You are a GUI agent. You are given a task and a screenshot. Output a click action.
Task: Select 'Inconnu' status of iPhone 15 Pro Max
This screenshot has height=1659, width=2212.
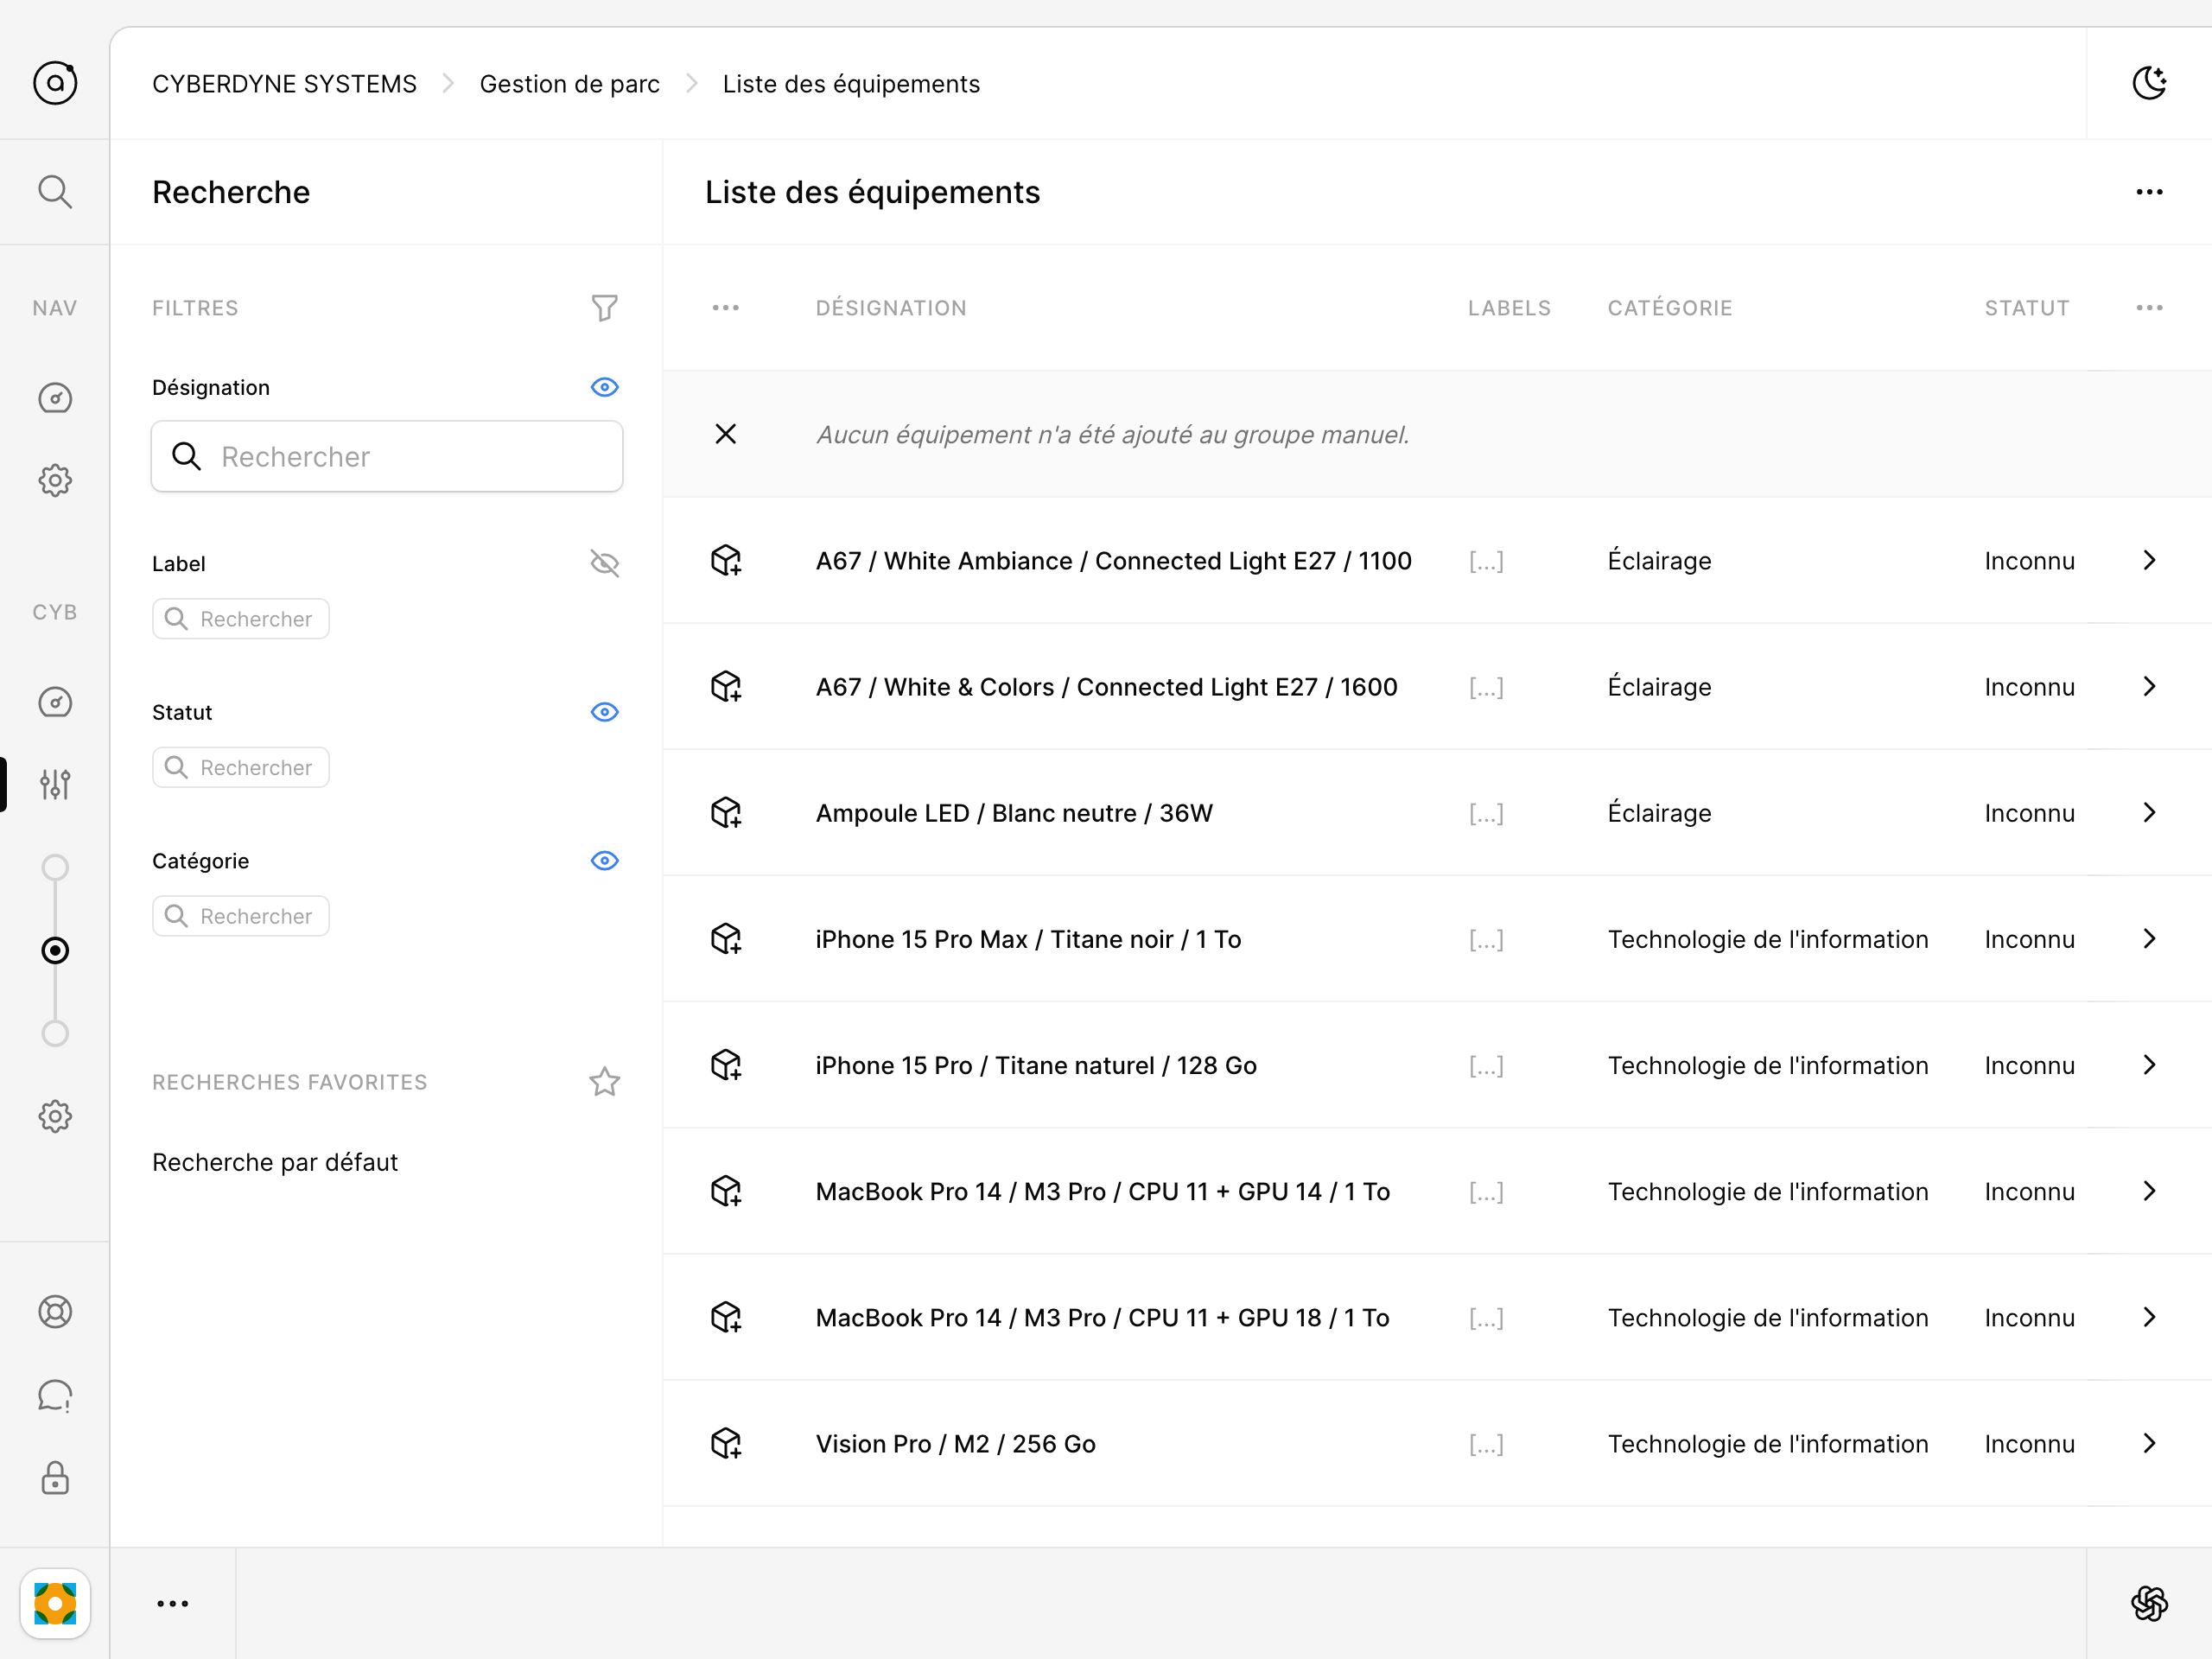[2029, 939]
